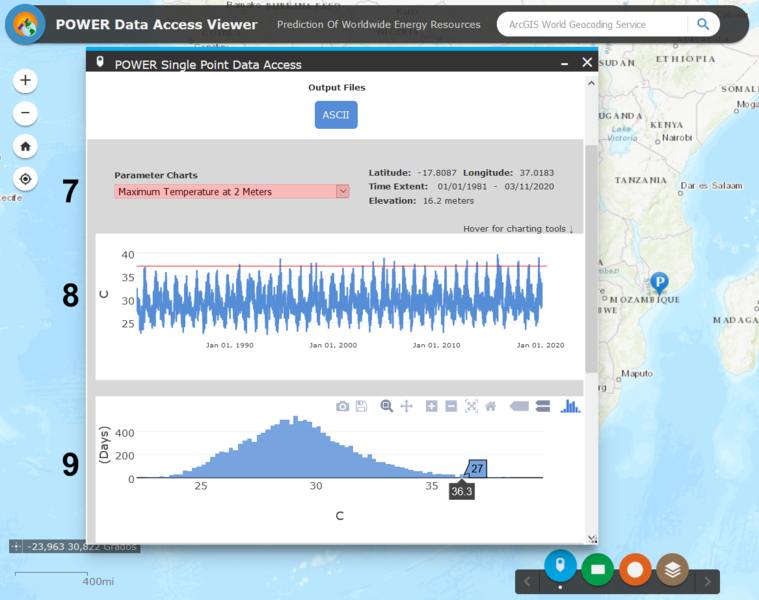The image size is (759, 600).
Task: Open the brown layers widget
Action: [x=672, y=570]
